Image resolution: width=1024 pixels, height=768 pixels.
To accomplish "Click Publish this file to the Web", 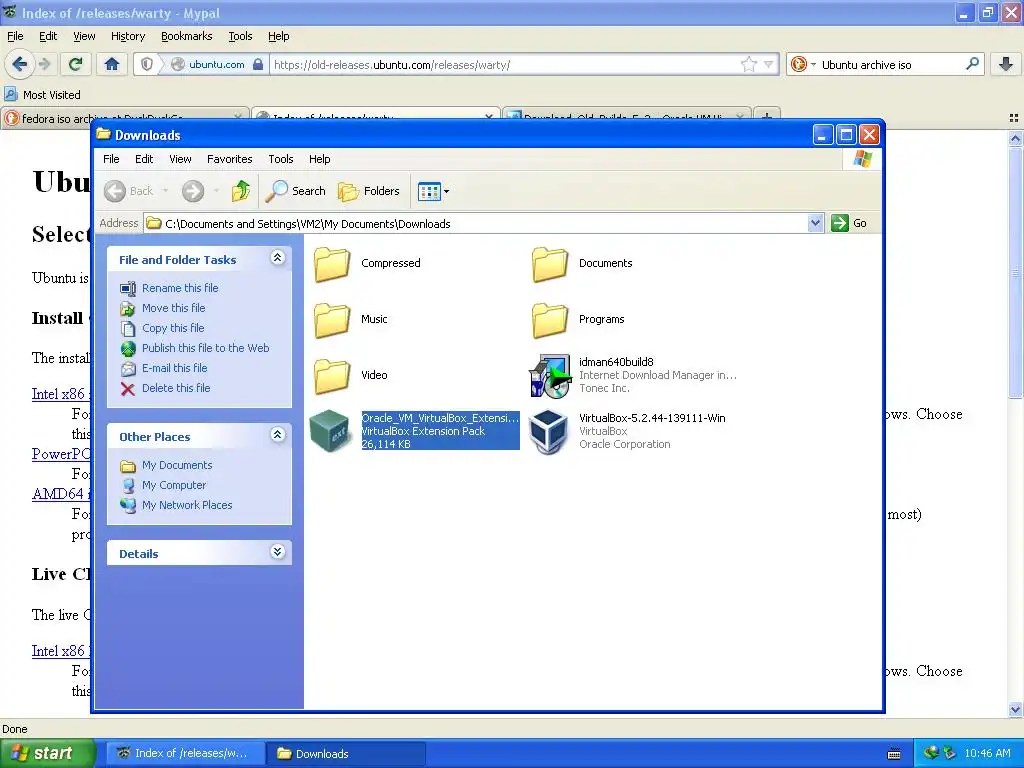I will 205,348.
